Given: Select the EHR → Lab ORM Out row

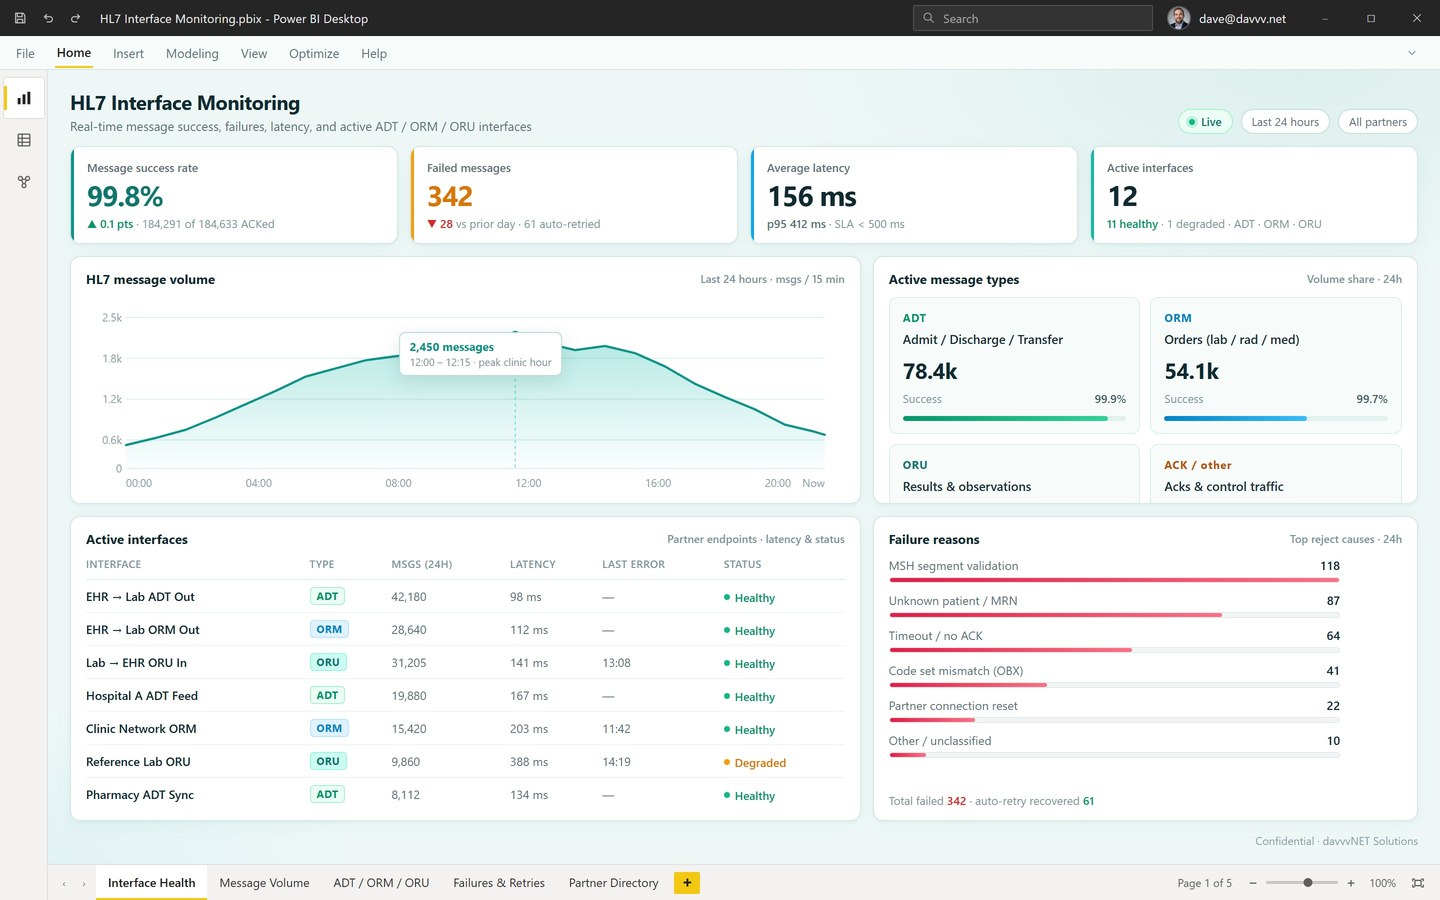Looking at the screenshot, I should [x=465, y=630].
